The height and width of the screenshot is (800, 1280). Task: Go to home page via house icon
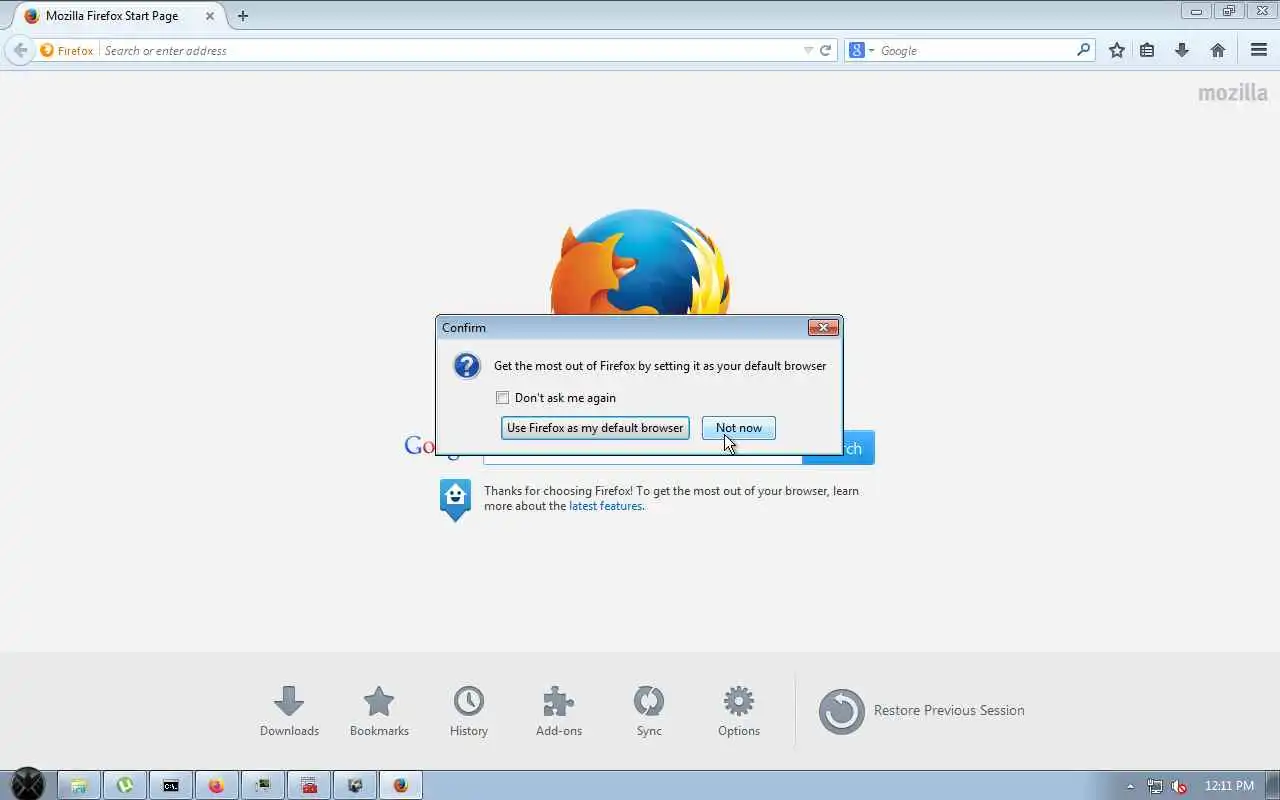pos(1218,50)
